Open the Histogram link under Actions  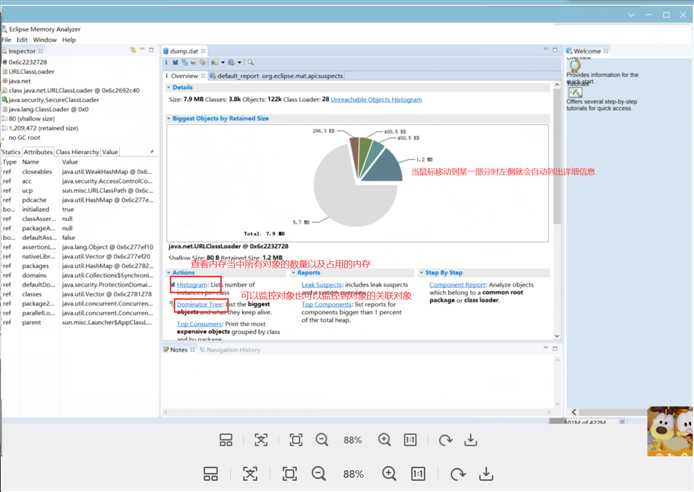(192, 284)
